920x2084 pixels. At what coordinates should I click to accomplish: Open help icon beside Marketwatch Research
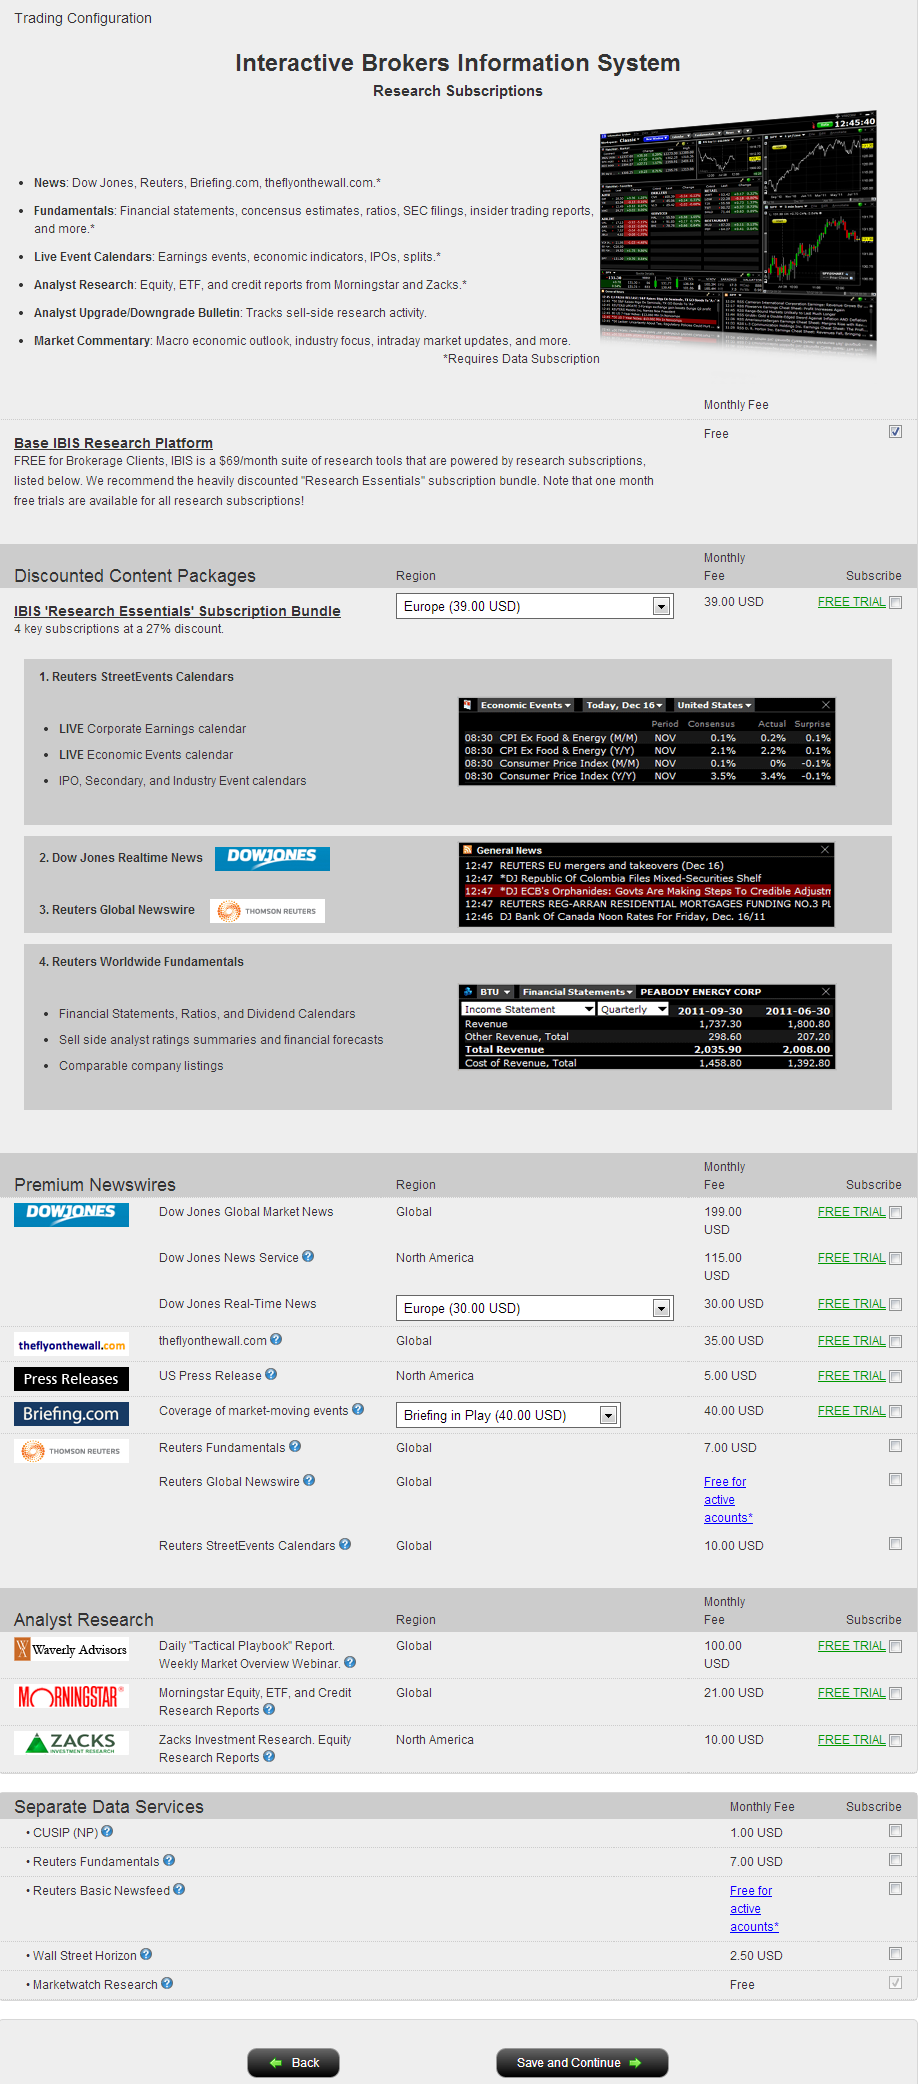pyautogui.click(x=167, y=1984)
